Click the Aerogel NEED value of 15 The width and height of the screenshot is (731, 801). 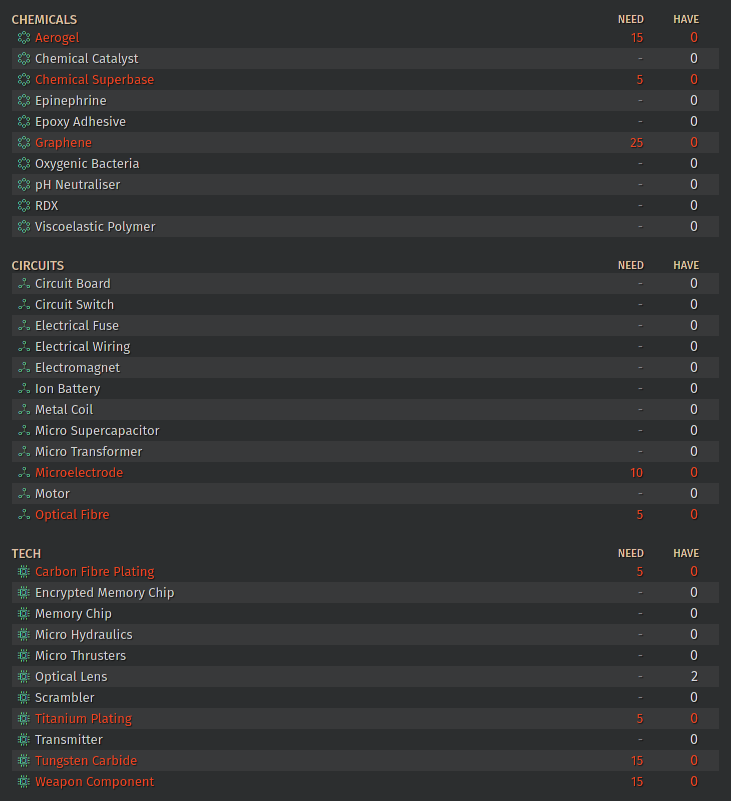point(637,38)
